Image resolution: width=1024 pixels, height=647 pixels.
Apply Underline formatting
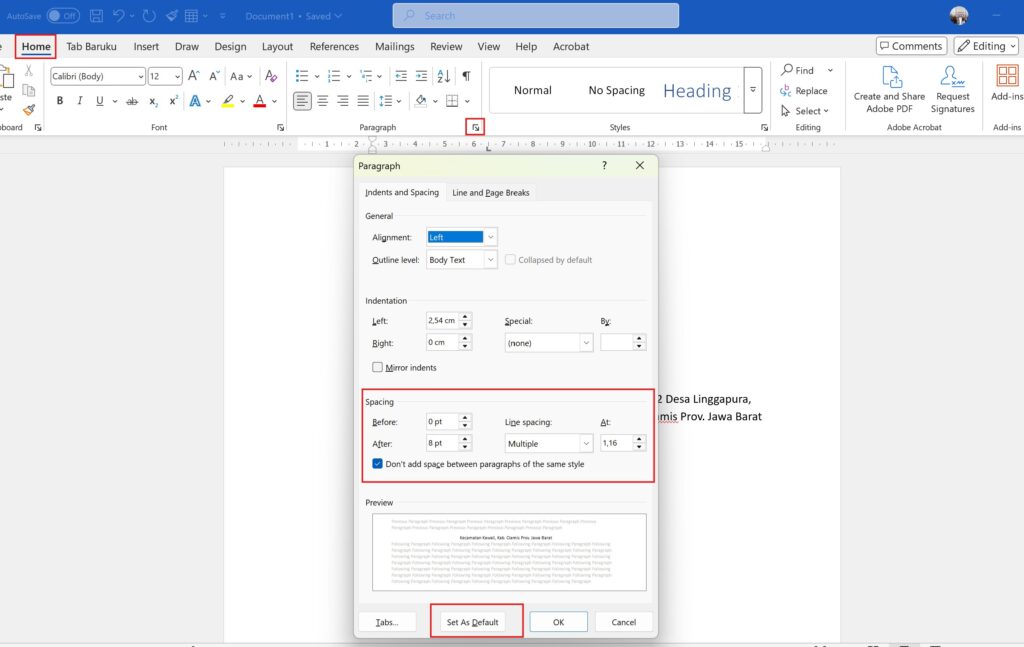(x=99, y=101)
